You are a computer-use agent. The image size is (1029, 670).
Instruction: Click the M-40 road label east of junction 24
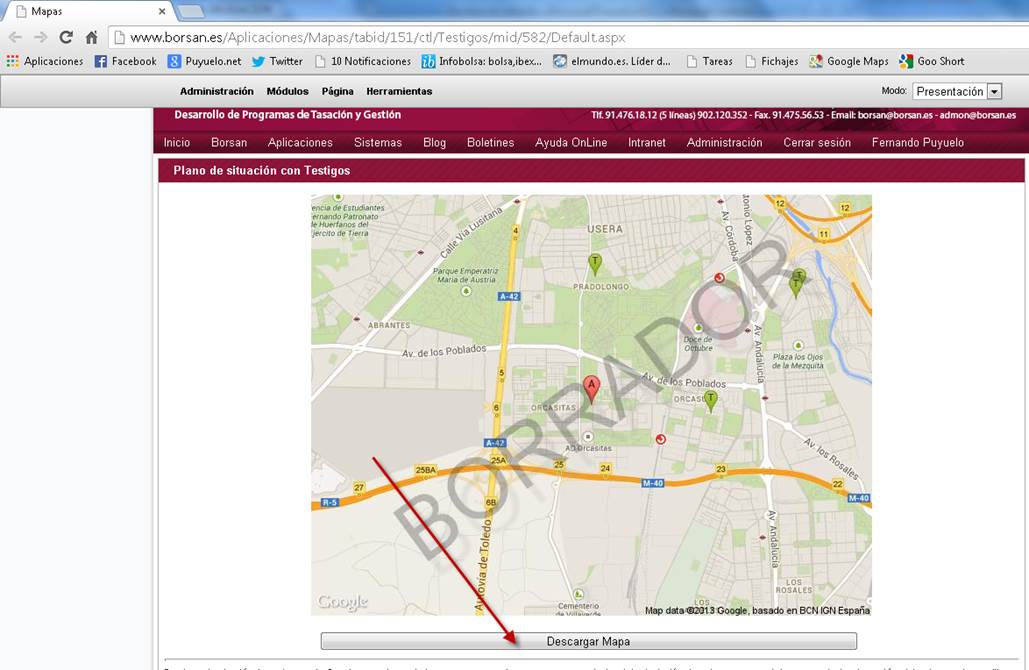pyautogui.click(x=652, y=483)
